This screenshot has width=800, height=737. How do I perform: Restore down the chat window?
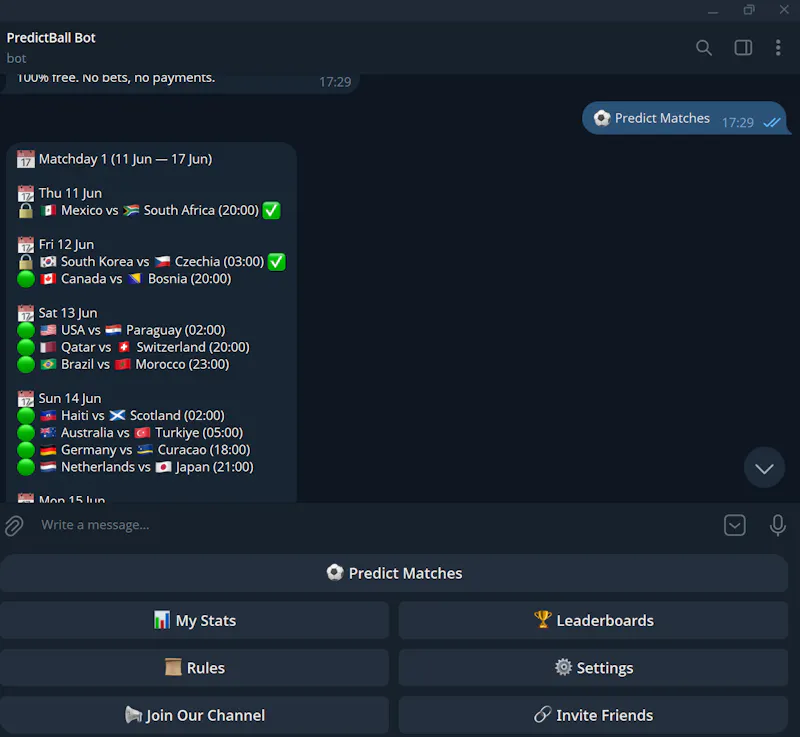point(748,10)
